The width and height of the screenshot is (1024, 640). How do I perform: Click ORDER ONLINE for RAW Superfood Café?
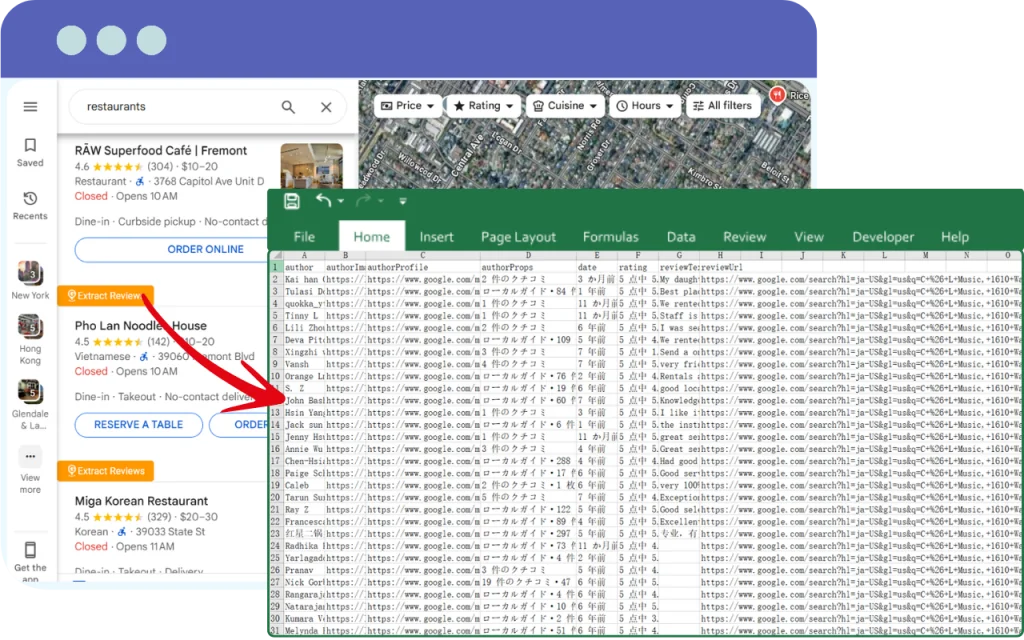click(x=173, y=249)
